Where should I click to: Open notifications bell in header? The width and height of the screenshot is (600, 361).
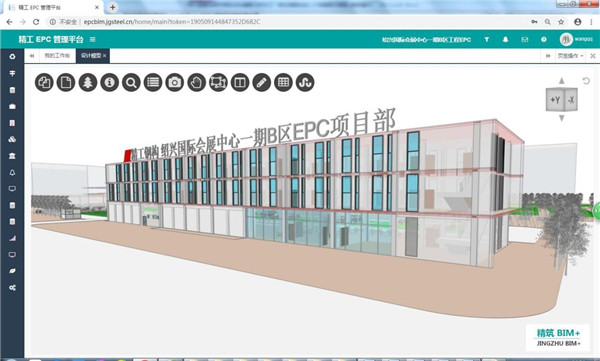(505, 39)
